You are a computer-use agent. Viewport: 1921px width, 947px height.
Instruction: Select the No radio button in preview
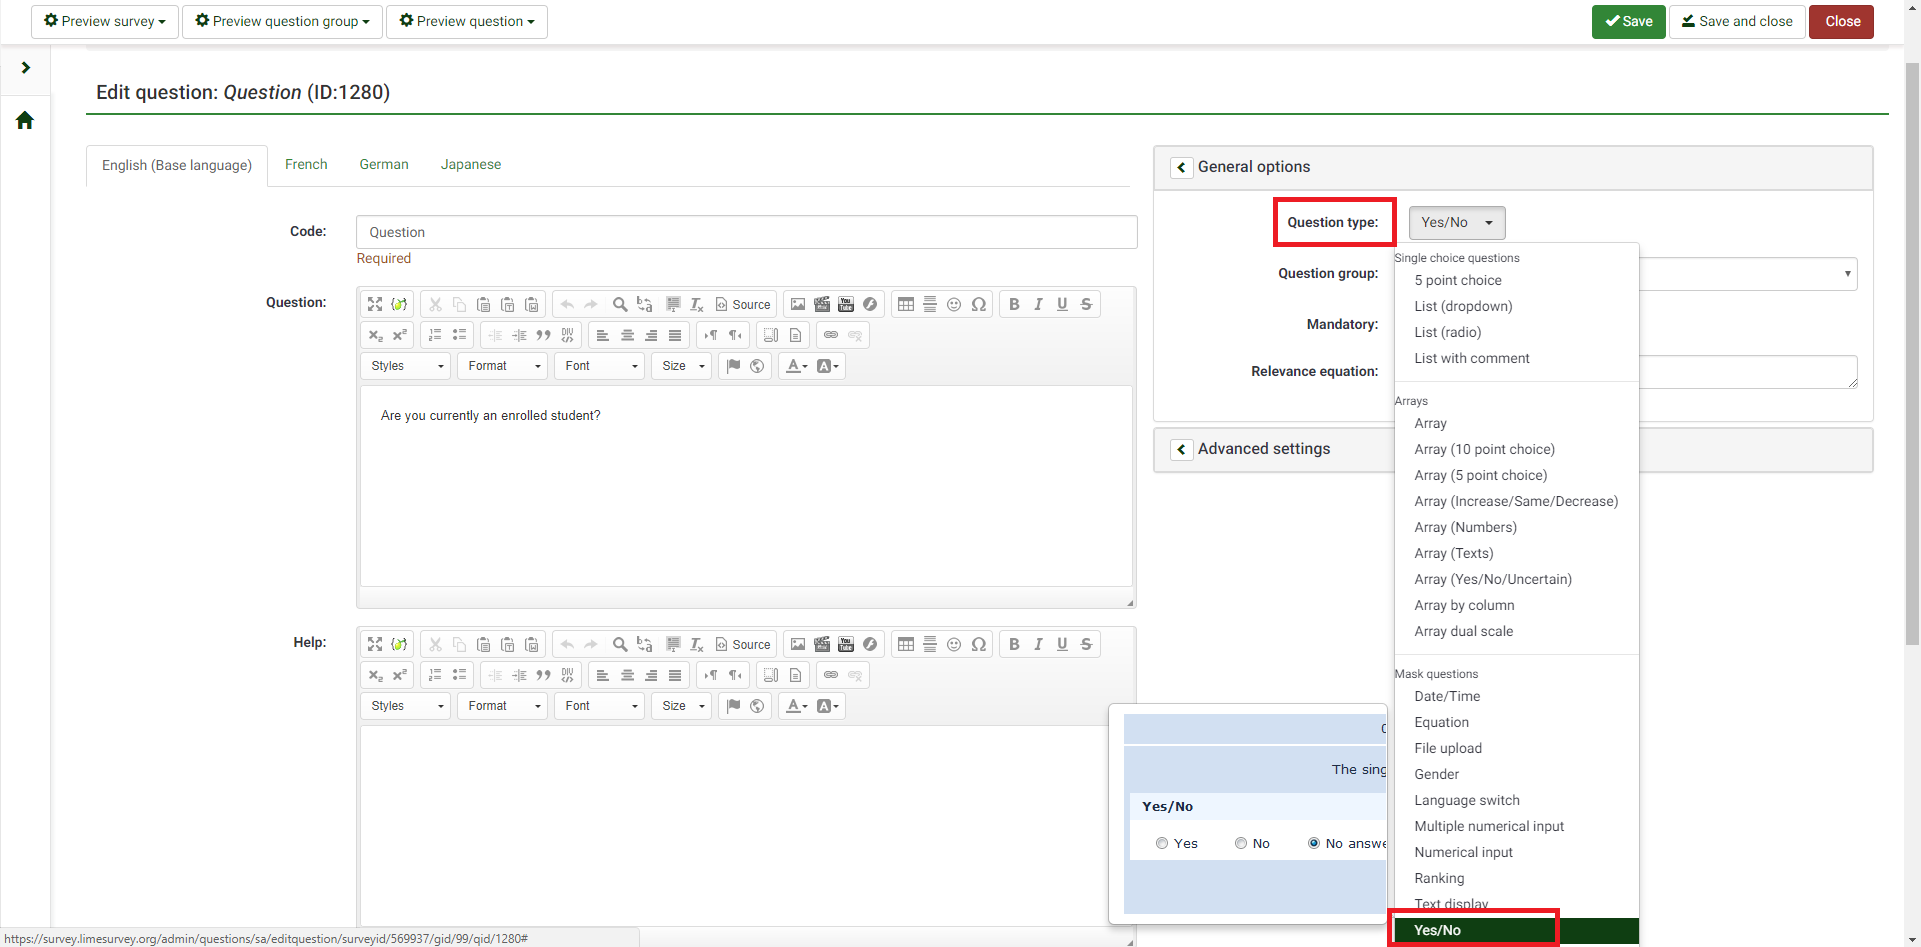(x=1241, y=843)
